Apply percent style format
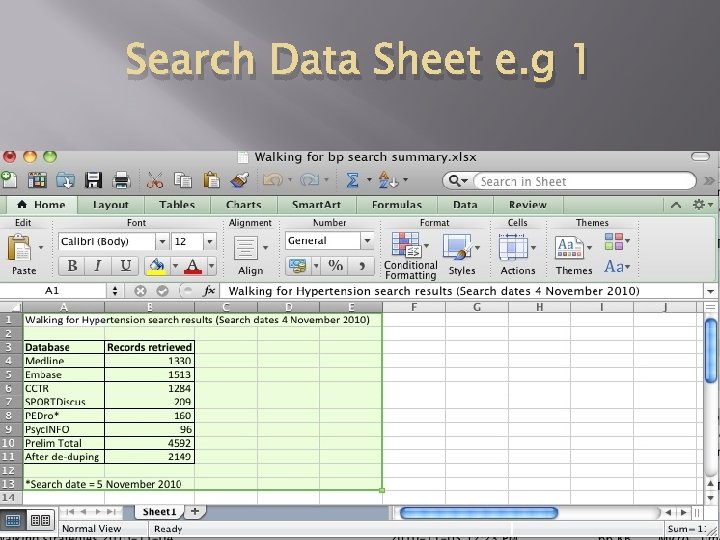Screen dimensions: 720x540 point(335,265)
